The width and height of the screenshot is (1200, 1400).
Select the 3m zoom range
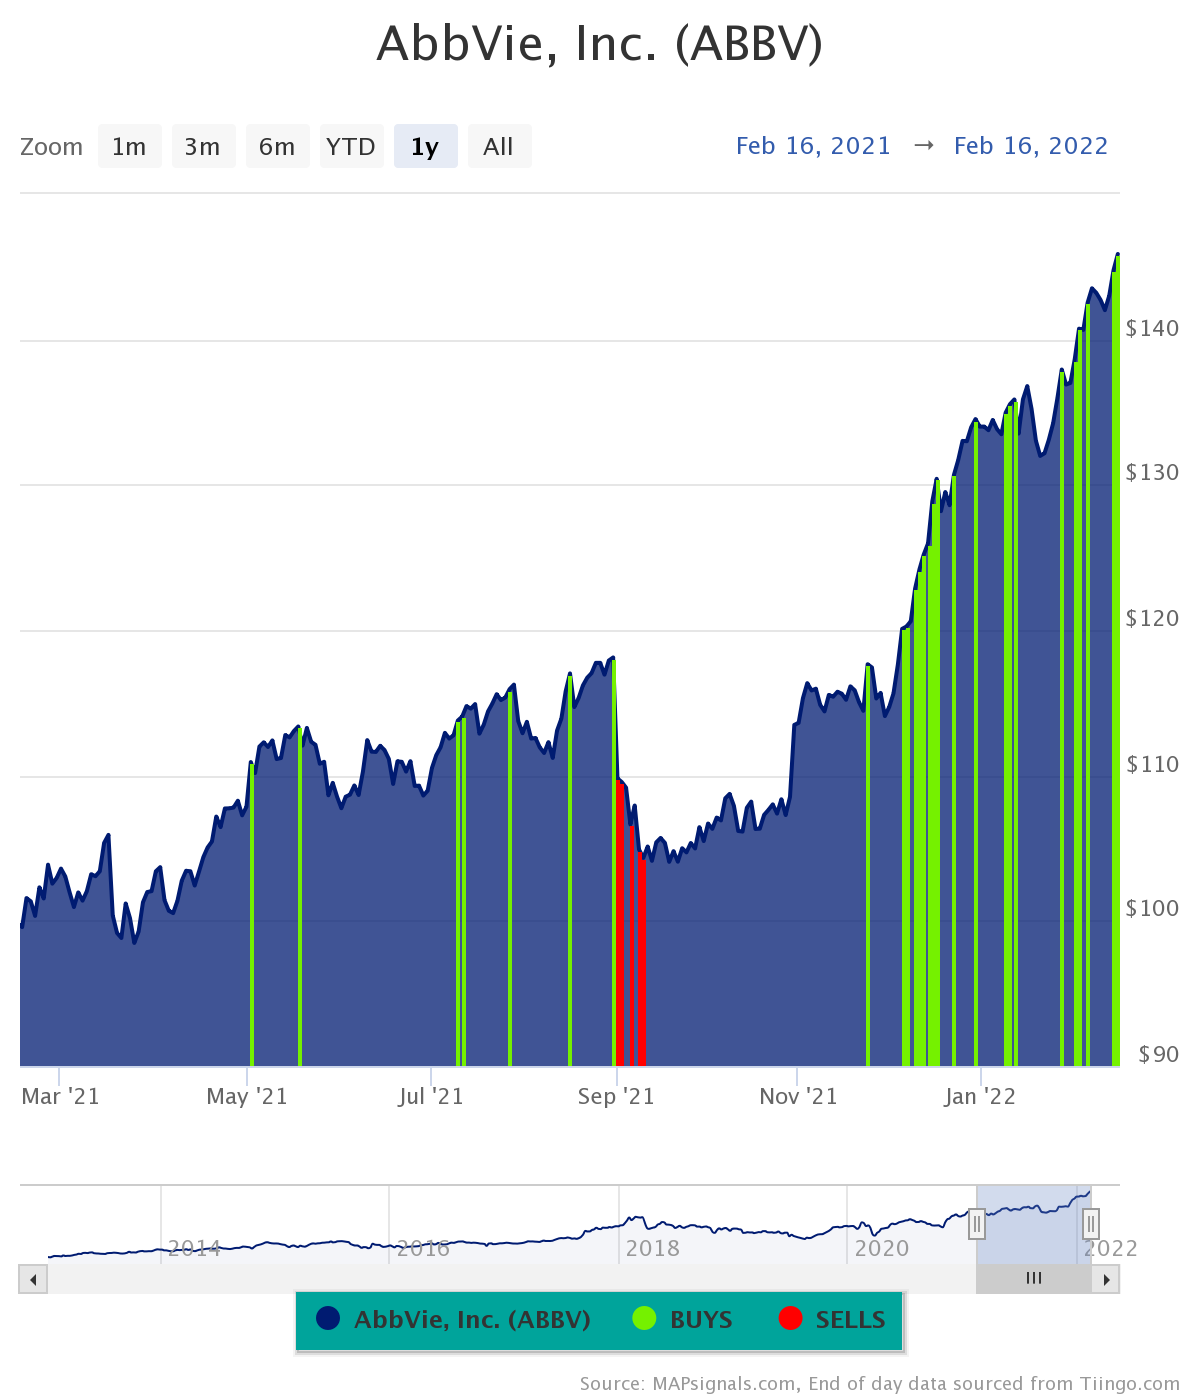point(203,146)
